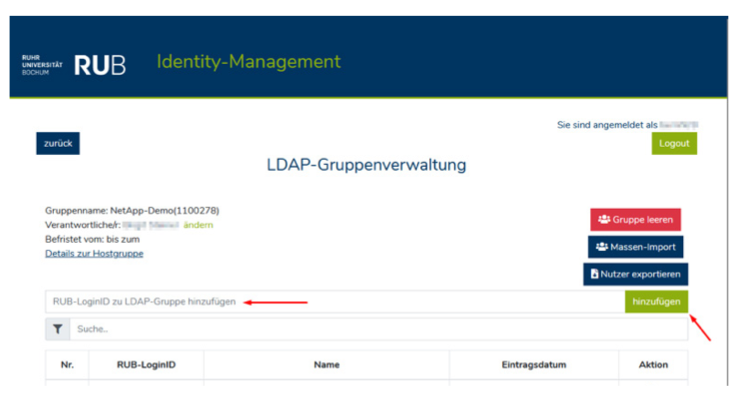The image size is (740, 402).
Task: Click the Aktion column header
Action: (x=653, y=365)
